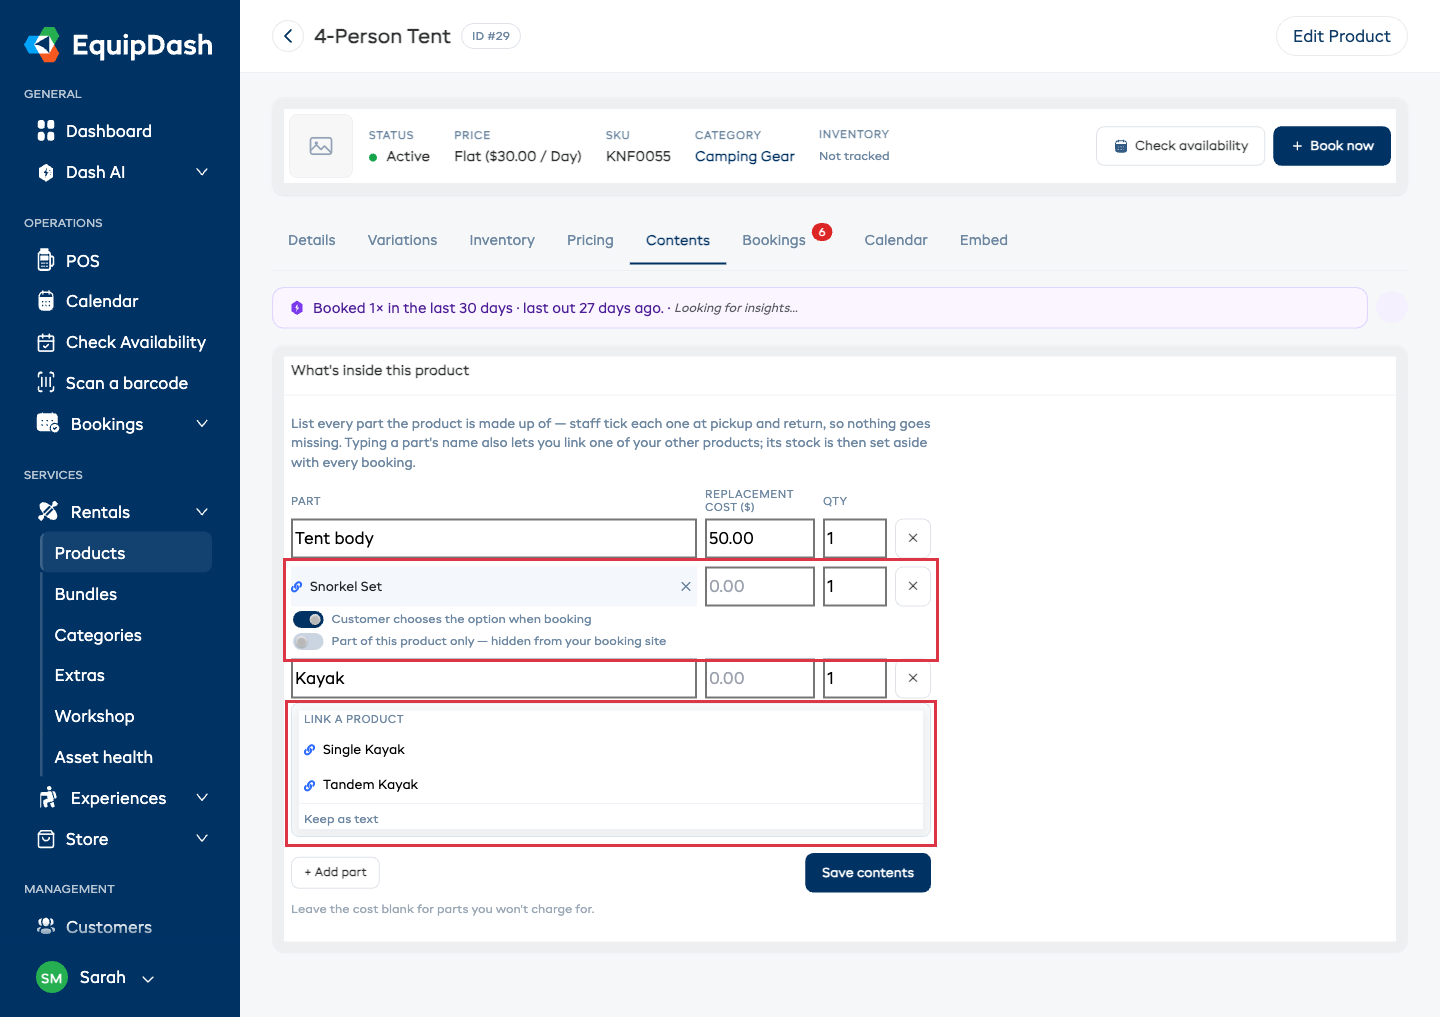Screen dimensions: 1440x1017
Task: Remove the Kayak part row
Action: [913, 678]
